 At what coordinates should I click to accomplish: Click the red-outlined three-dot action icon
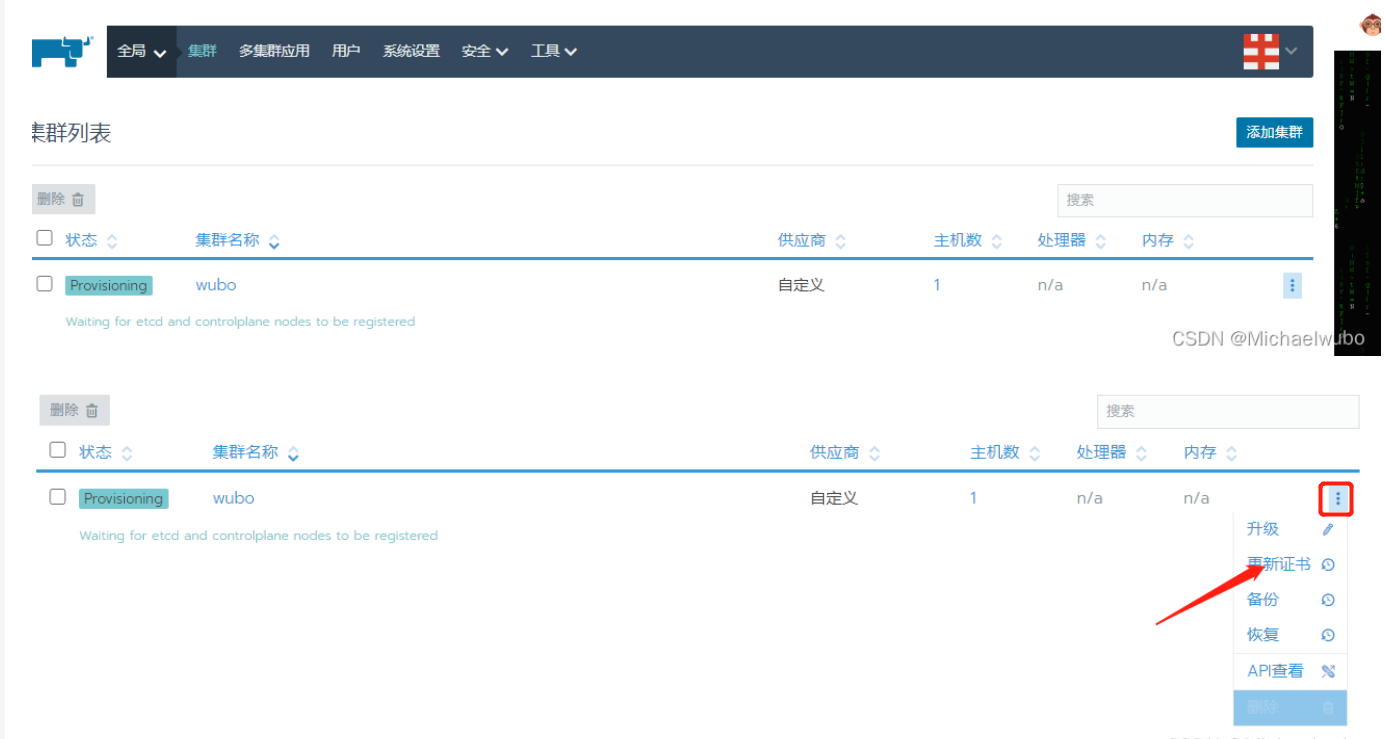point(1337,498)
